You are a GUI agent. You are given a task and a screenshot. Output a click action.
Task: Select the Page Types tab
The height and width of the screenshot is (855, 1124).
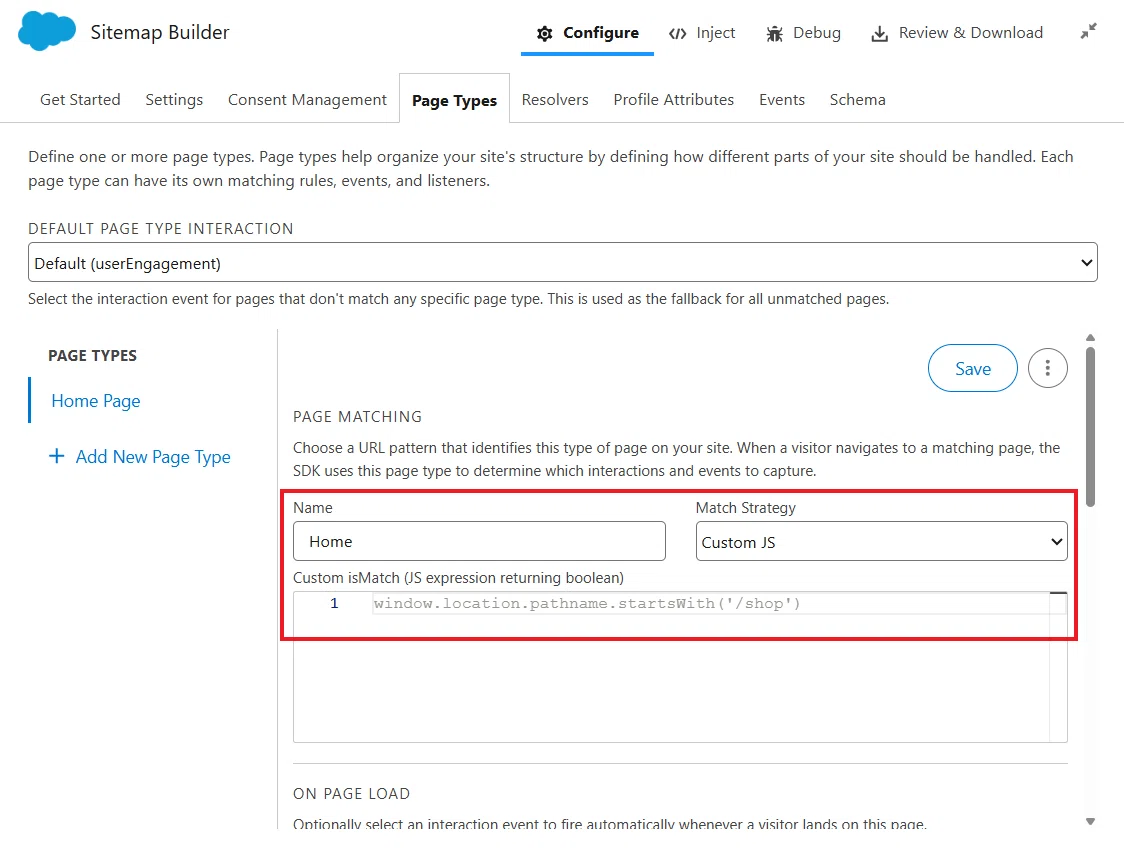[x=454, y=100]
